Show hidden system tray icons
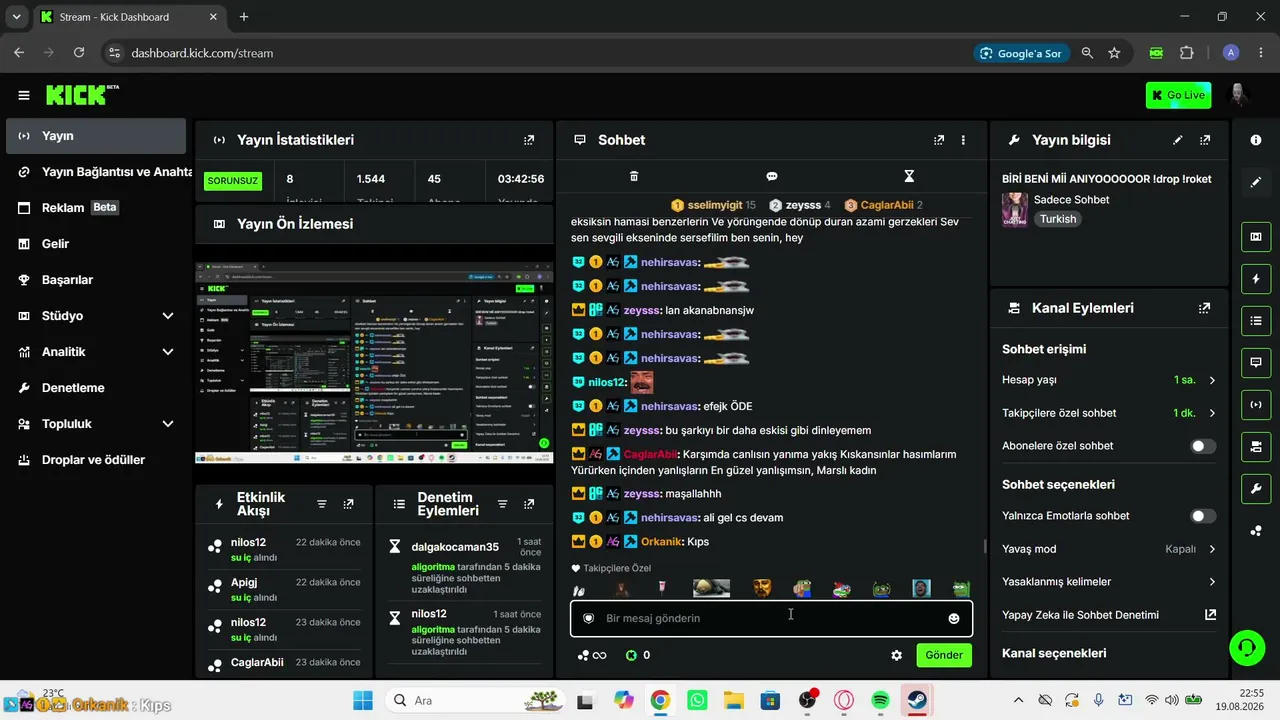This screenshot has height=720, width=1280. (1018, 700)
